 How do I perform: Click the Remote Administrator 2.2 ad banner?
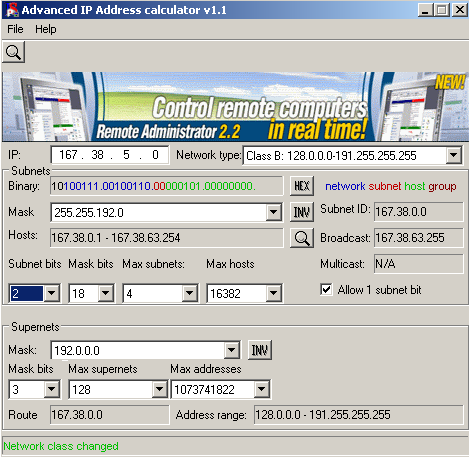coord(234,107)
